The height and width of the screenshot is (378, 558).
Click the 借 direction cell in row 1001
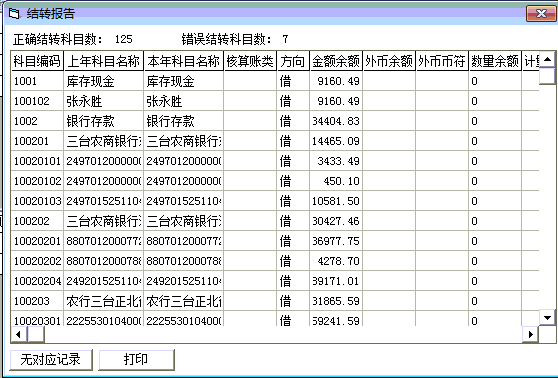(x=293, y=81)
